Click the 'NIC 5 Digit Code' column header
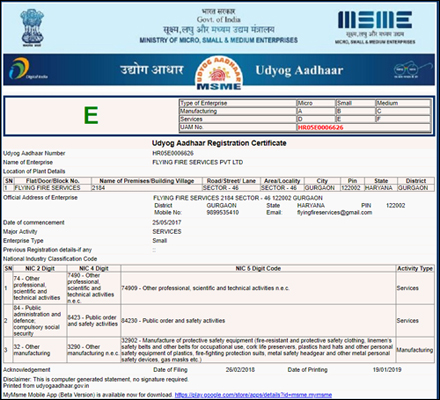 (258, 268)
